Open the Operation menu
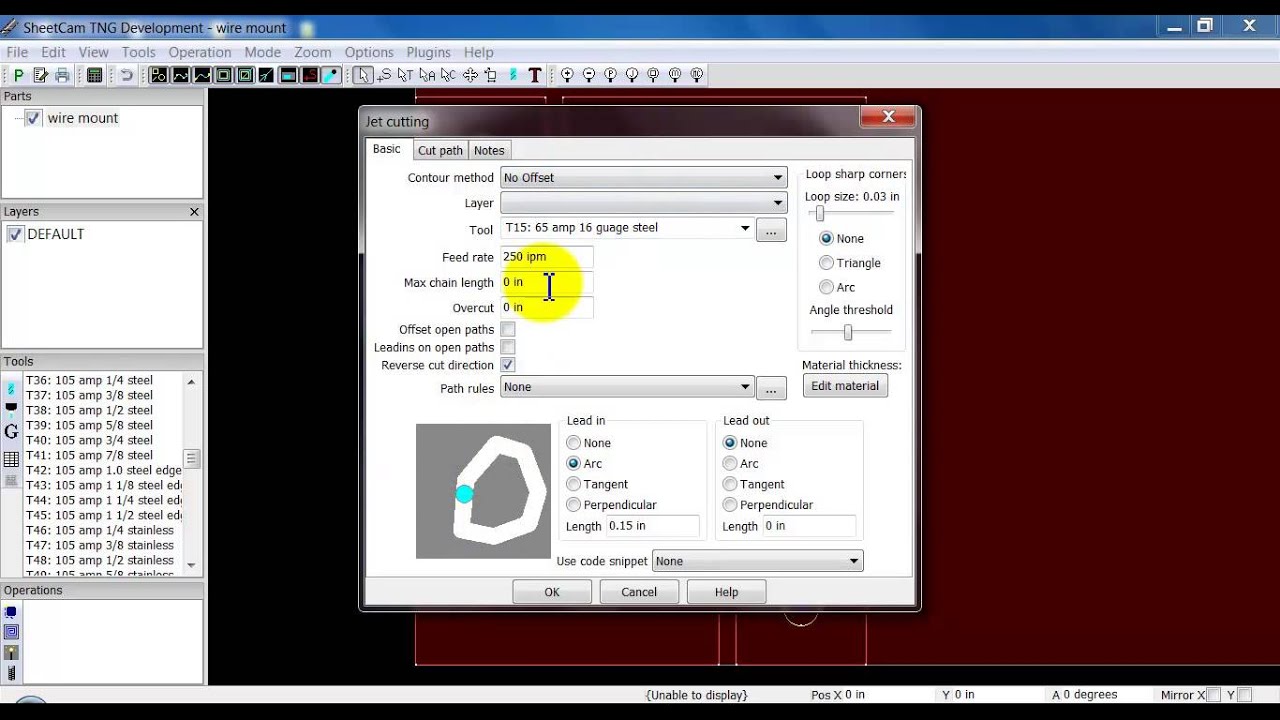The width and height of the screenshot is (1280, 720). (x=199, y=52)
